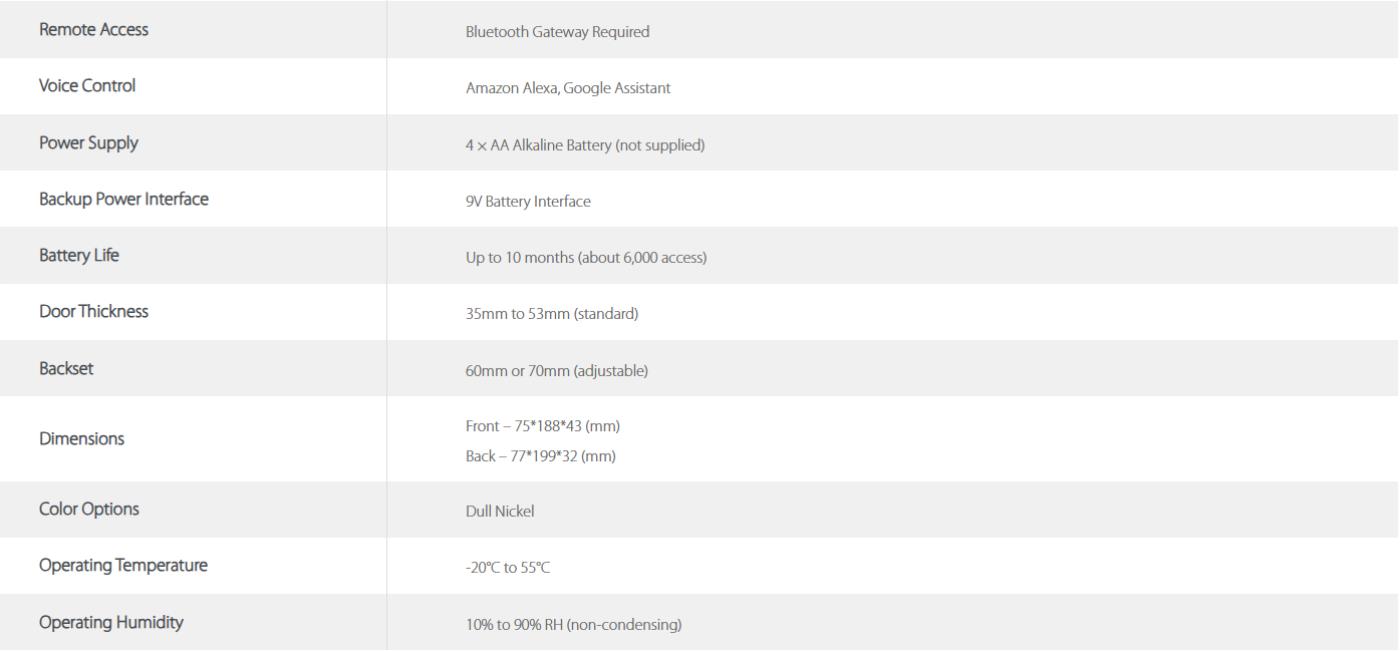This screenshot has height=651, width=1400.
Task: Click the Backset row label
Action: [67, 368]
